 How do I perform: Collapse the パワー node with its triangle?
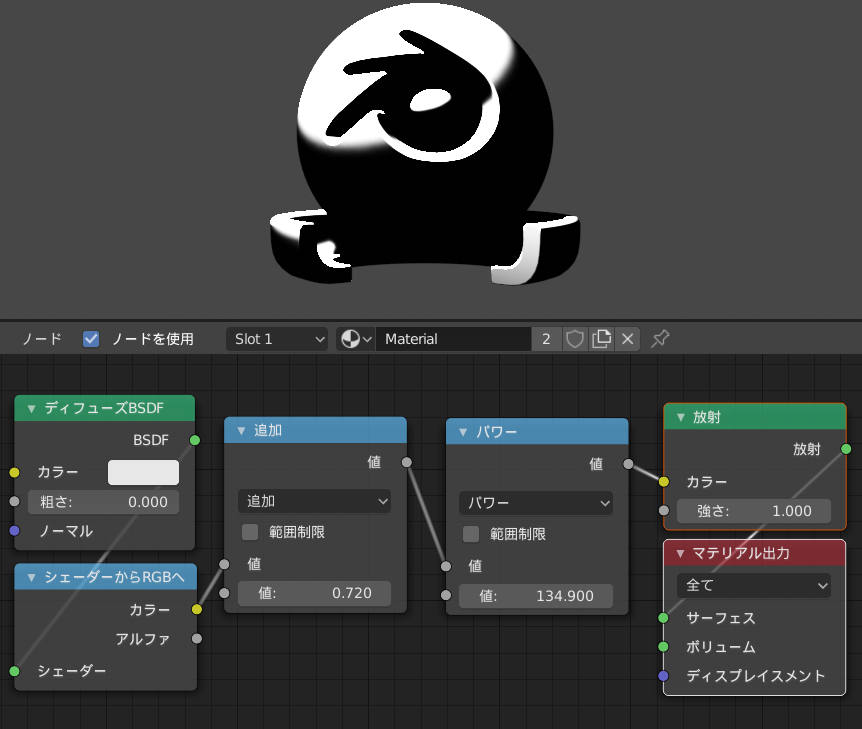463,432
